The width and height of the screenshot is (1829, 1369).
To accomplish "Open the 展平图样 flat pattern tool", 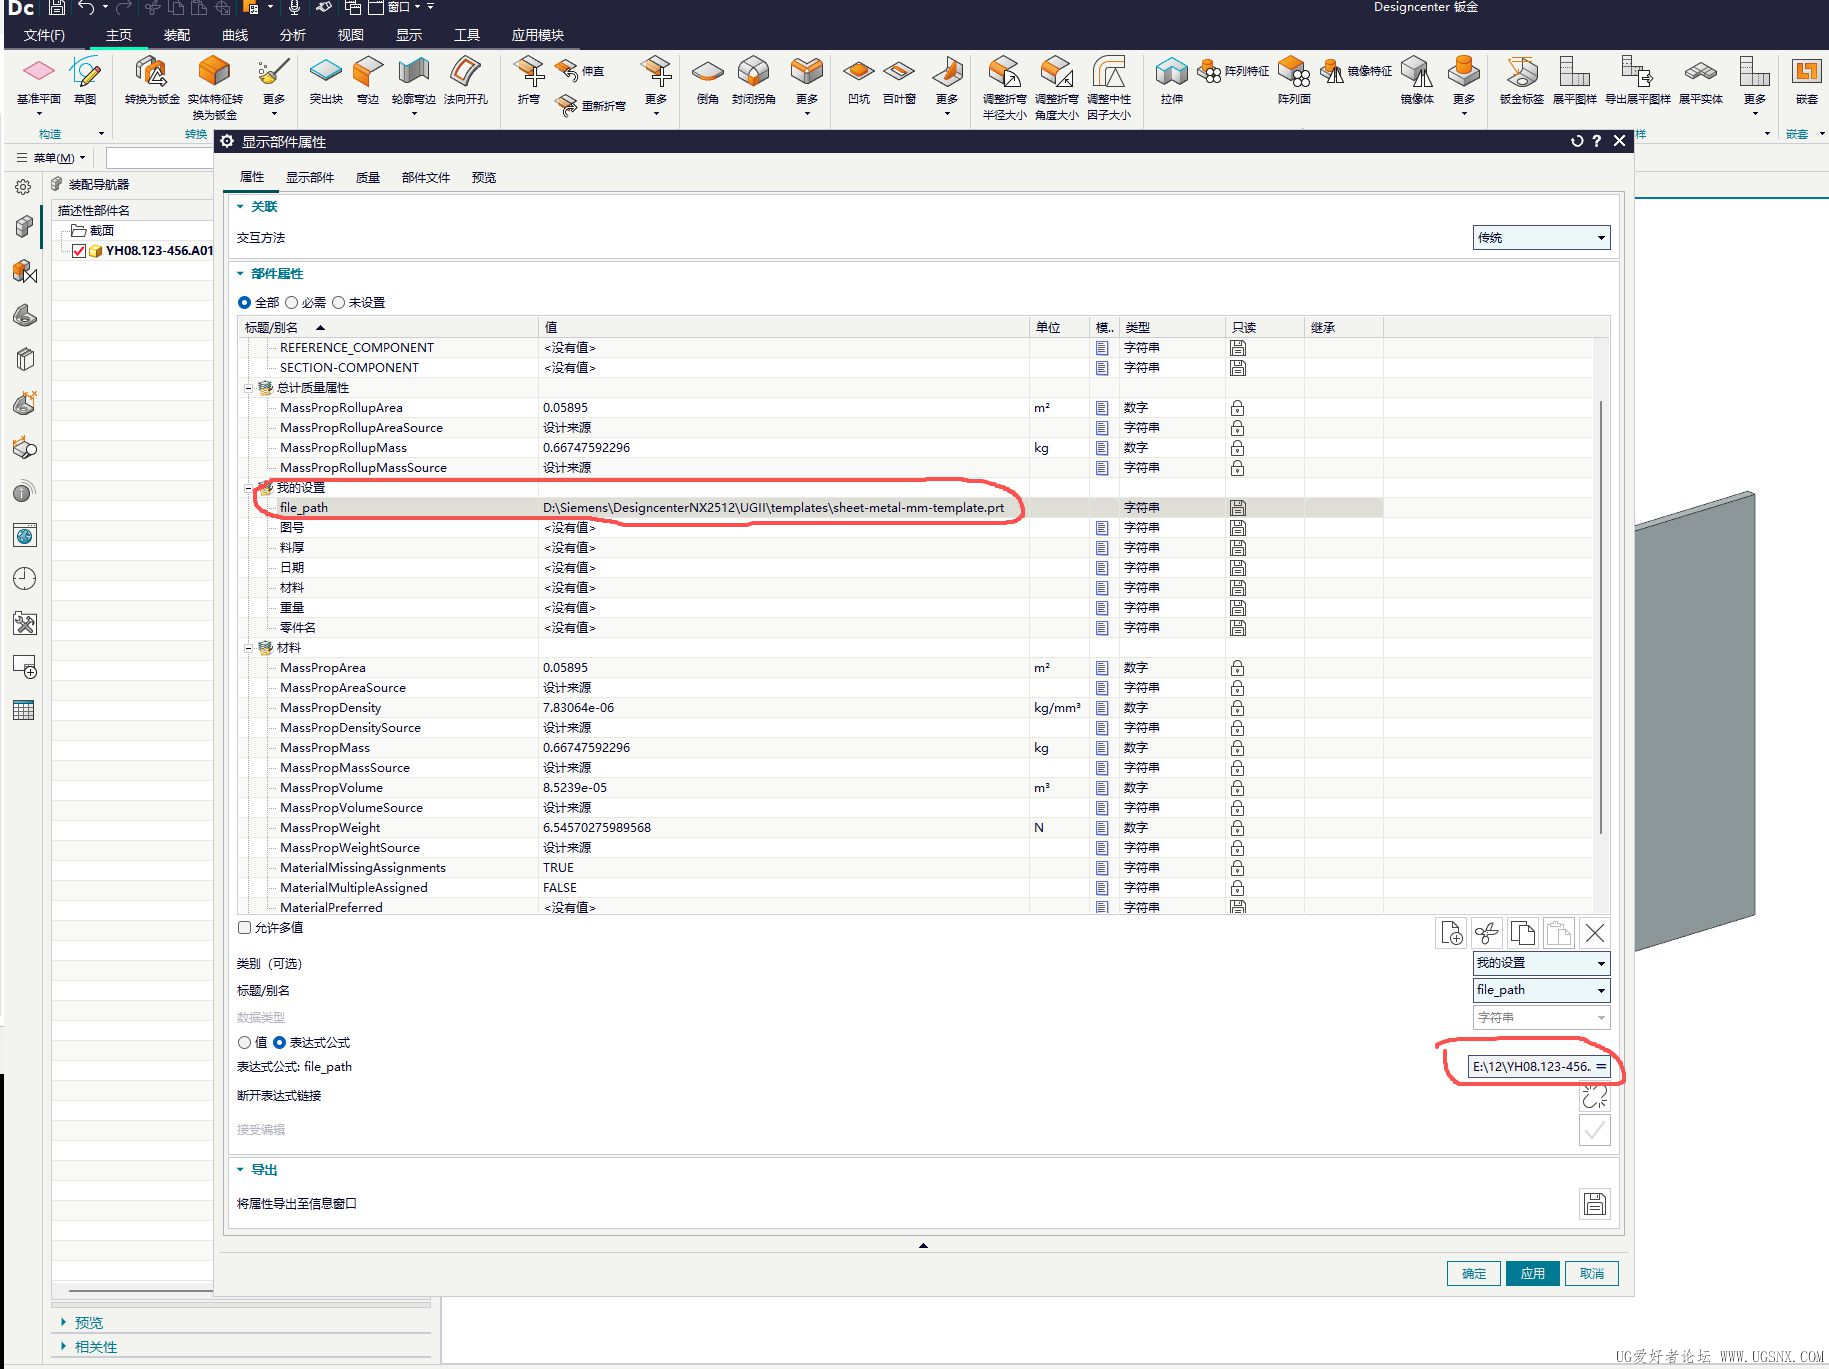I will 1574,80.
